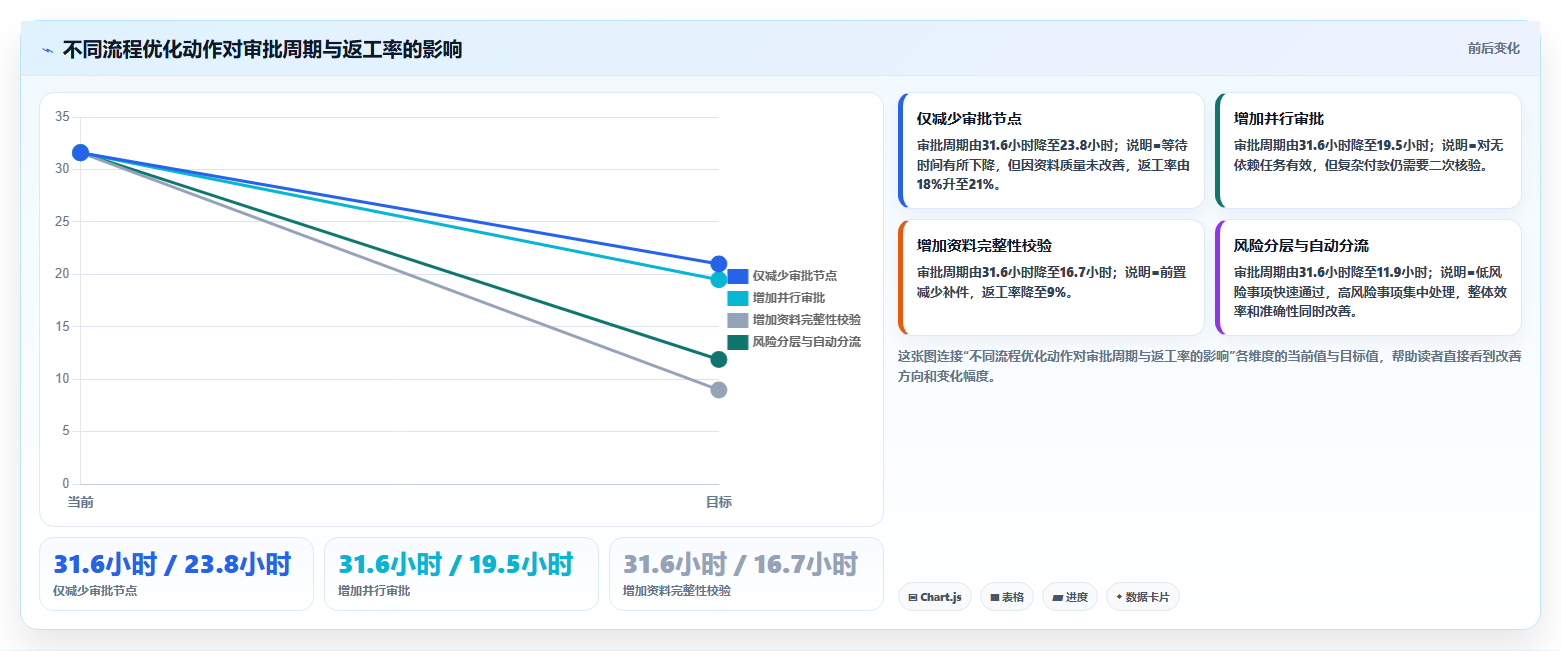This screenshot has width=1561, height=651.
Task: Click the cyan 目标 data point near 19.5
Action: coord(718,280)
